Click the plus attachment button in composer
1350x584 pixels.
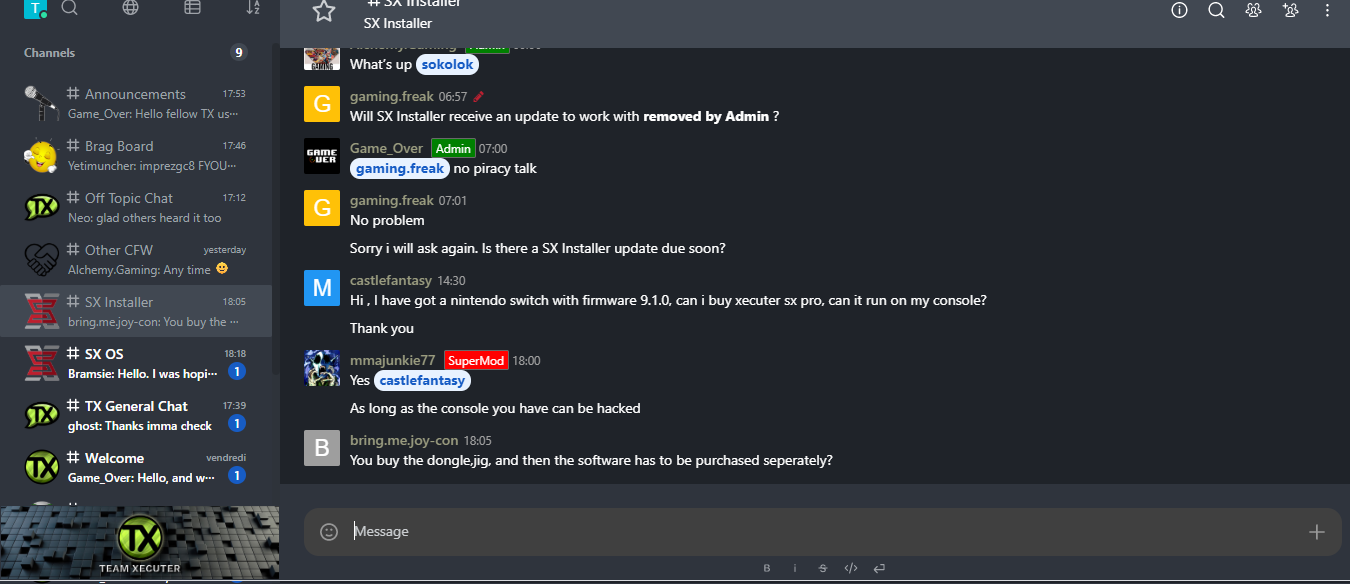1316,532
